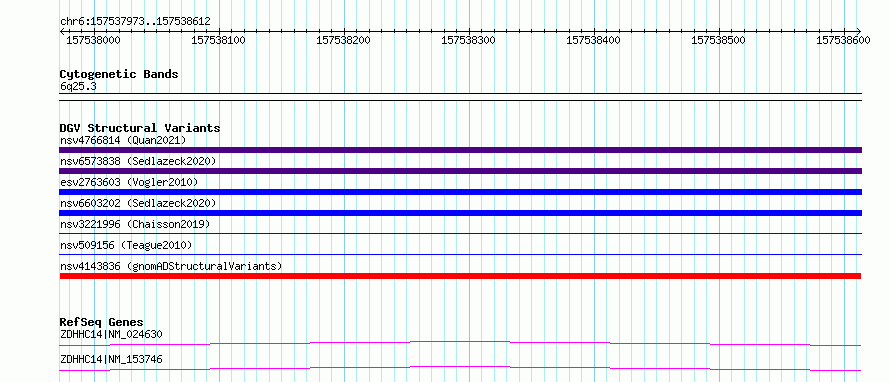Click ruler position 157538600

click(x=843, y=40)
